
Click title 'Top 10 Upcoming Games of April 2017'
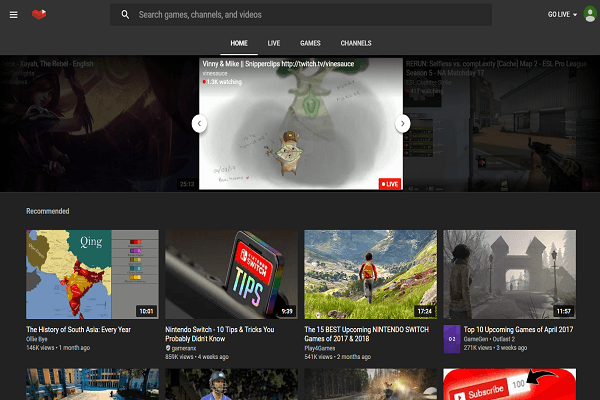(518, 330)
